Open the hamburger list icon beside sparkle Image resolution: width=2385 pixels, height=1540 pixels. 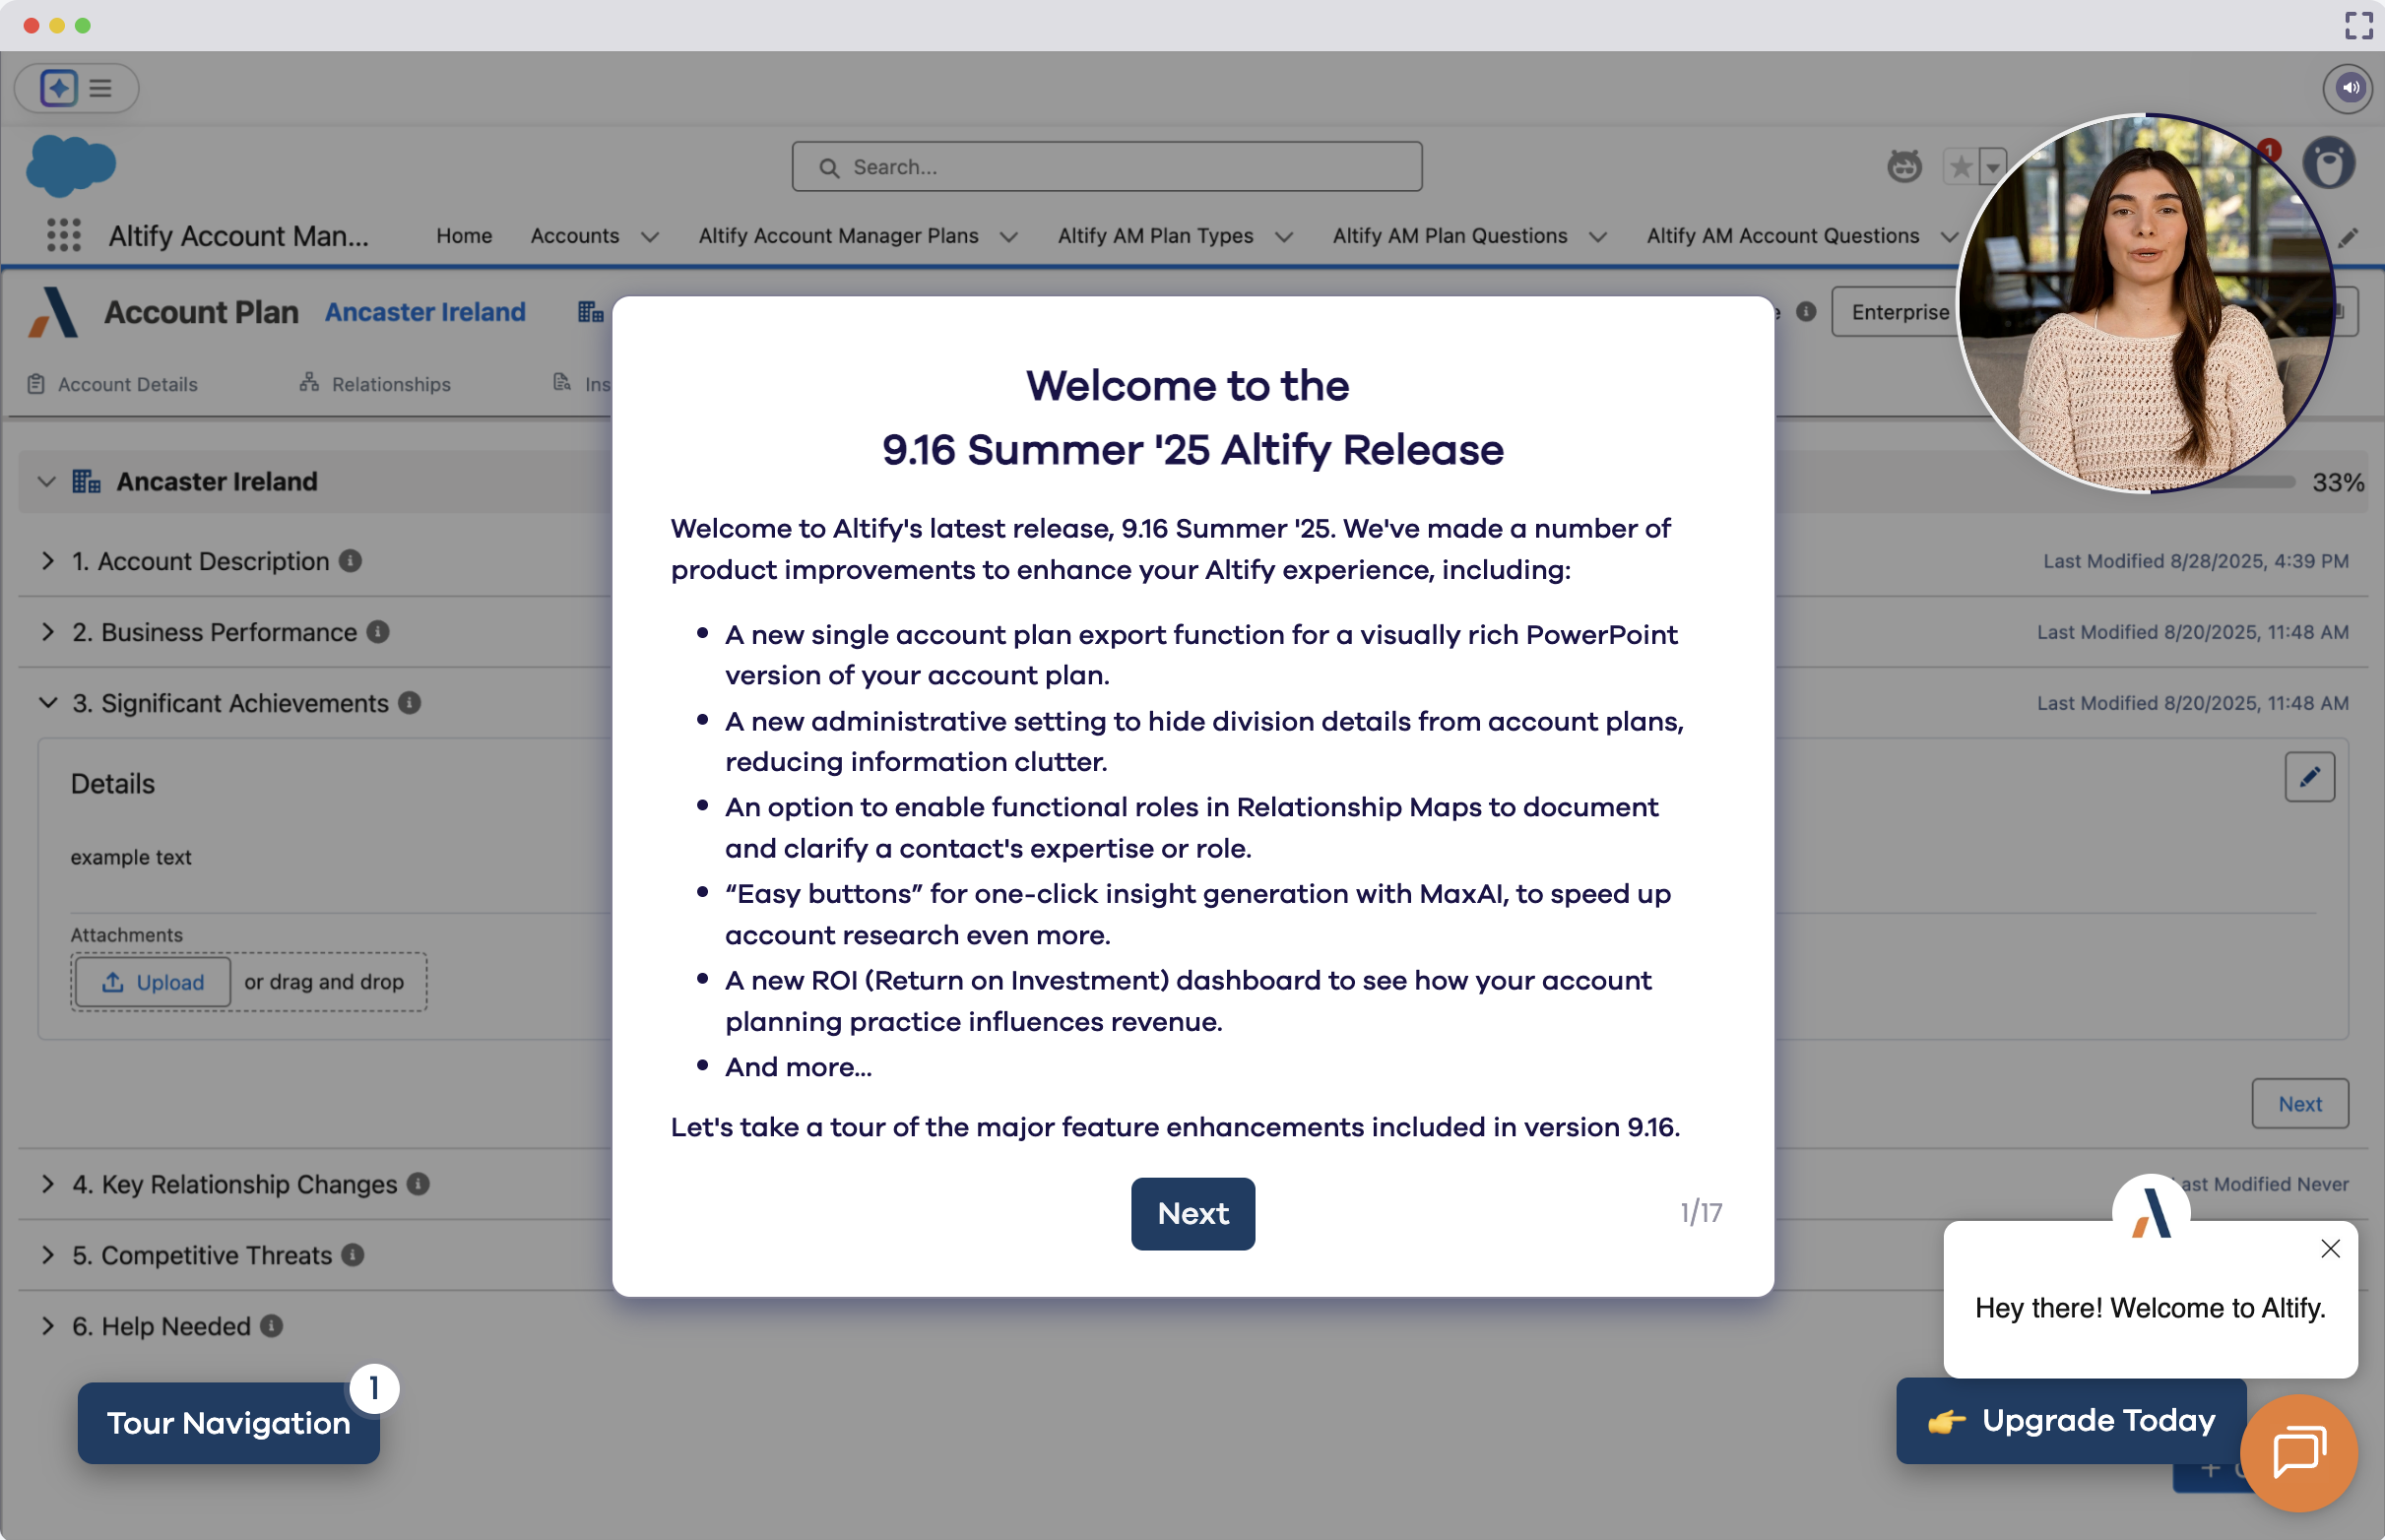tap(100, 88)
